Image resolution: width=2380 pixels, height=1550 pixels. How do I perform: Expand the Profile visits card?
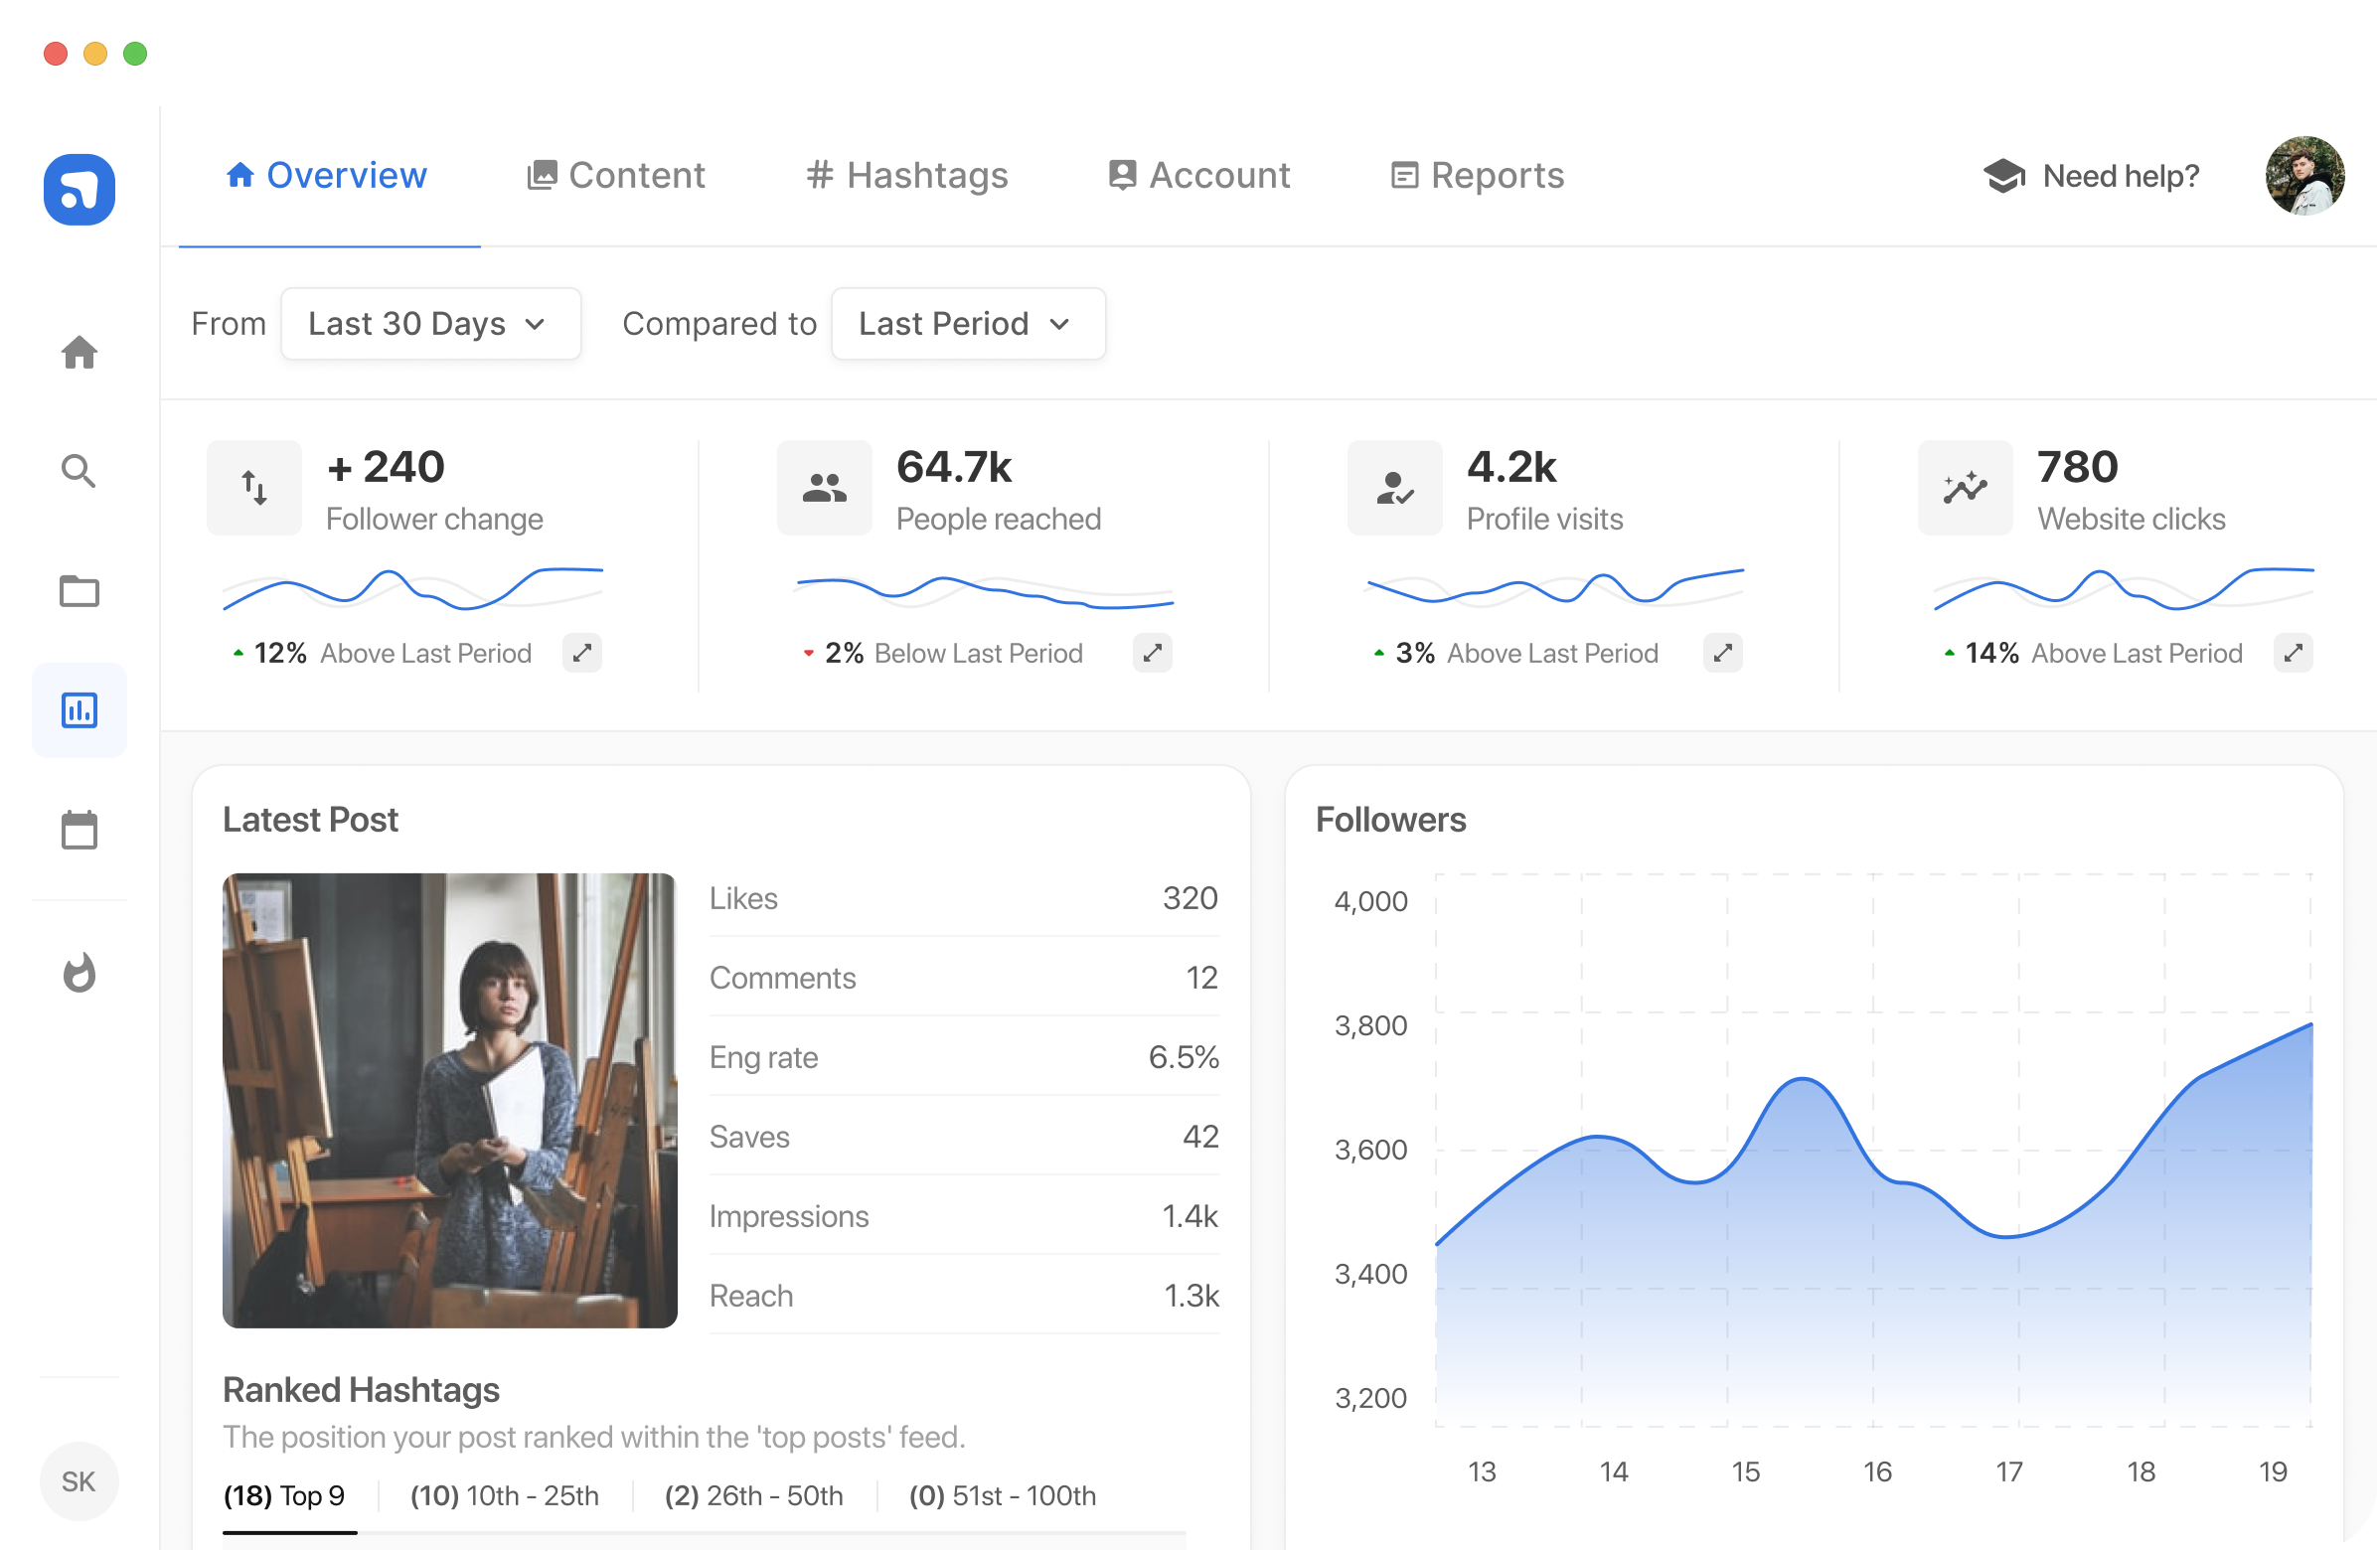coord(1724,653)
